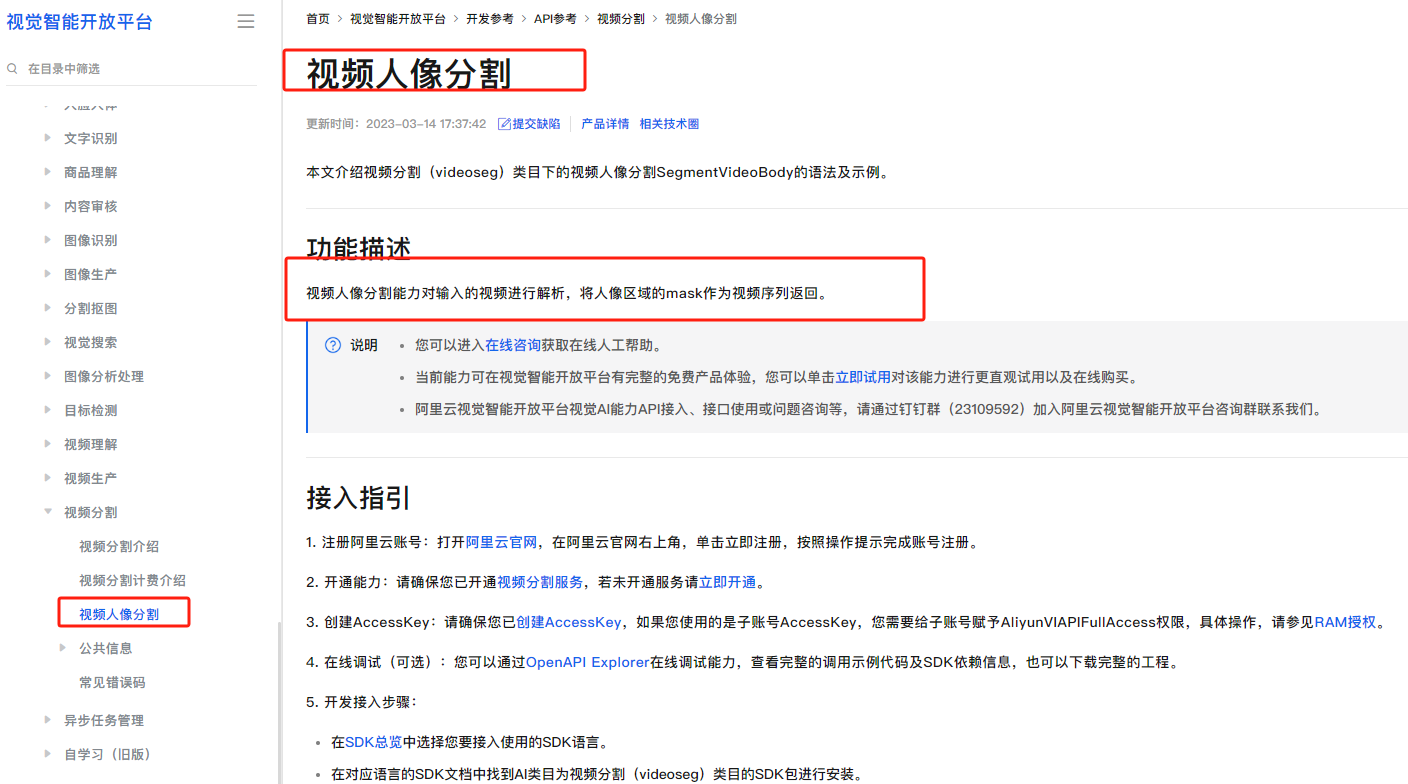
Task: Click 视觉智能开放平台 breadcrumb link
Action: pos(398,19)
